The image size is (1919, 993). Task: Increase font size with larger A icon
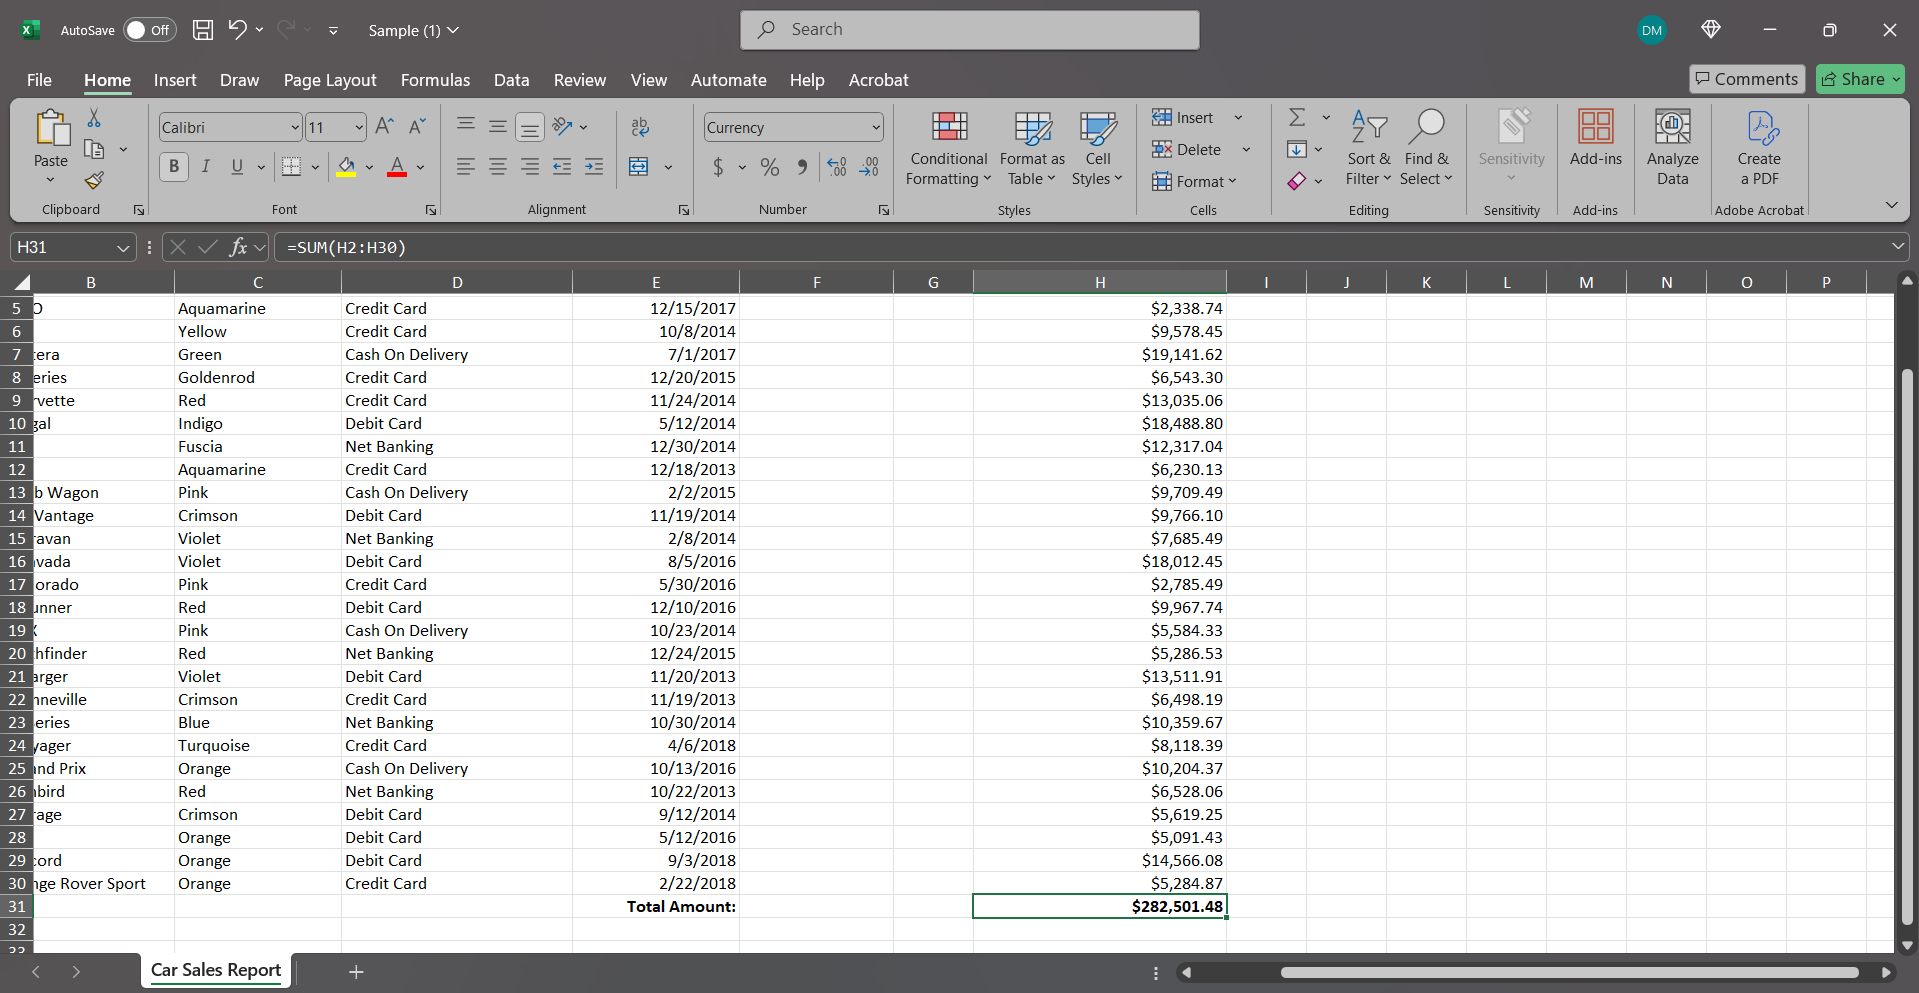pos(384,126)
